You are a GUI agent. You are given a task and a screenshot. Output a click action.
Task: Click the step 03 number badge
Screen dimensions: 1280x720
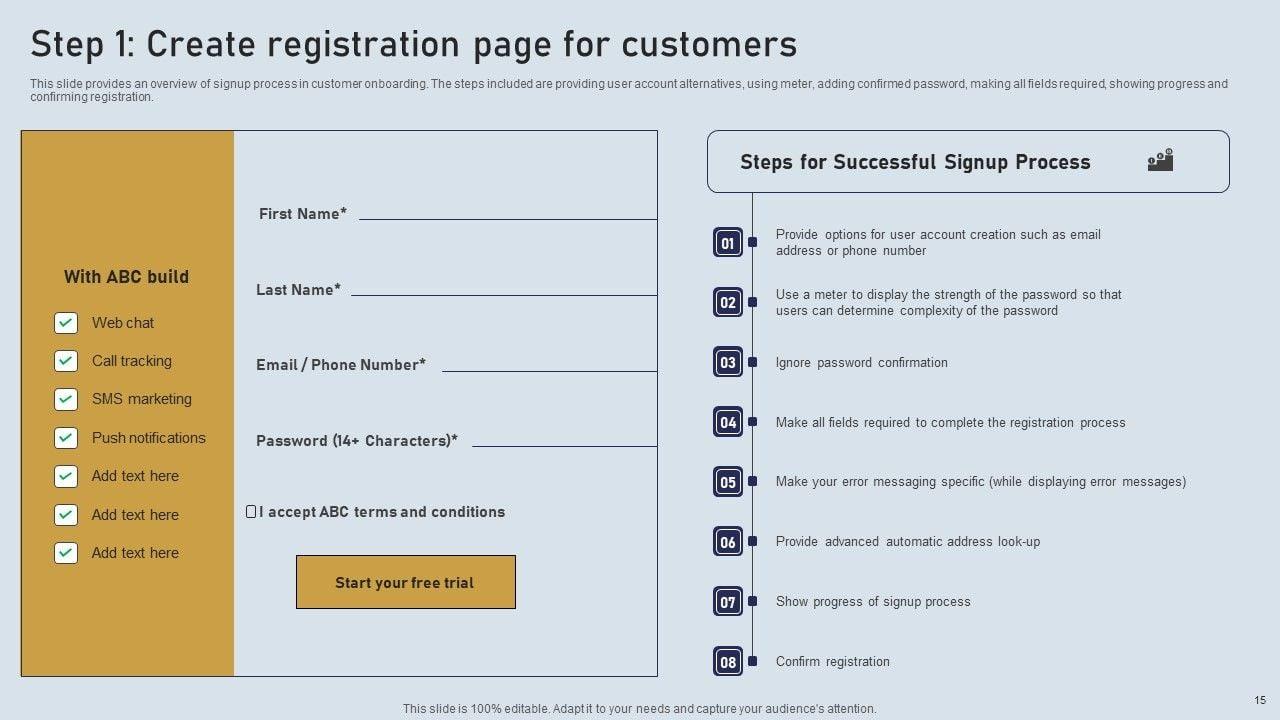tap(728, 362)
